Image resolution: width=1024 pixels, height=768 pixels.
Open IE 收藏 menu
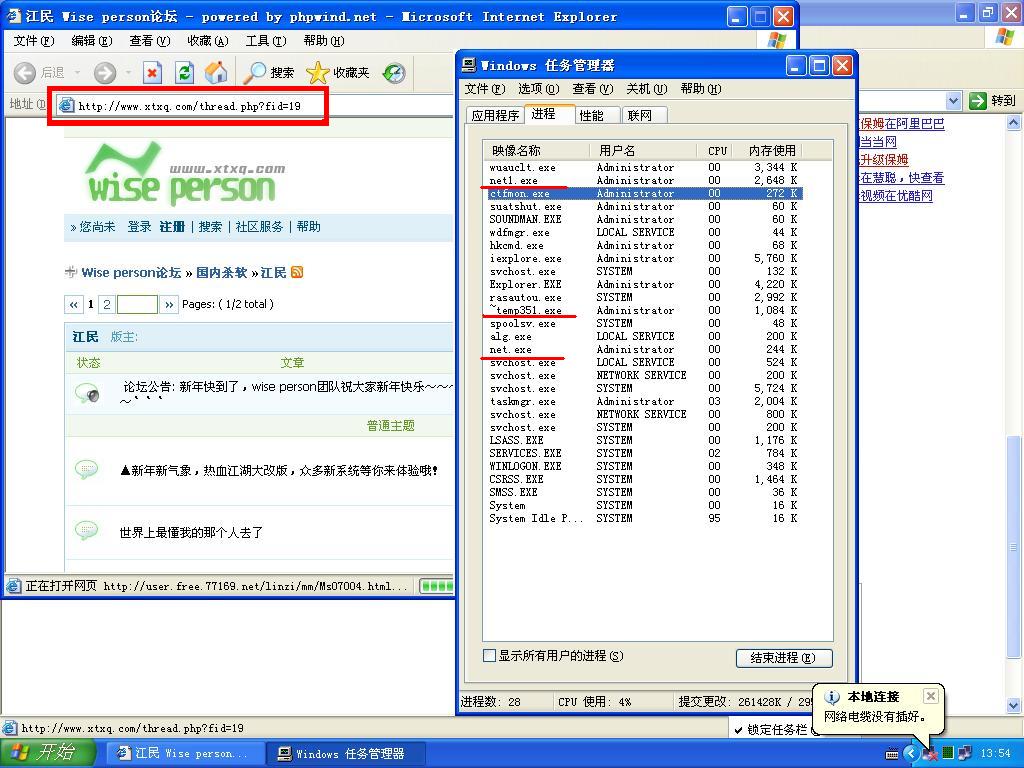click(208, 40)
